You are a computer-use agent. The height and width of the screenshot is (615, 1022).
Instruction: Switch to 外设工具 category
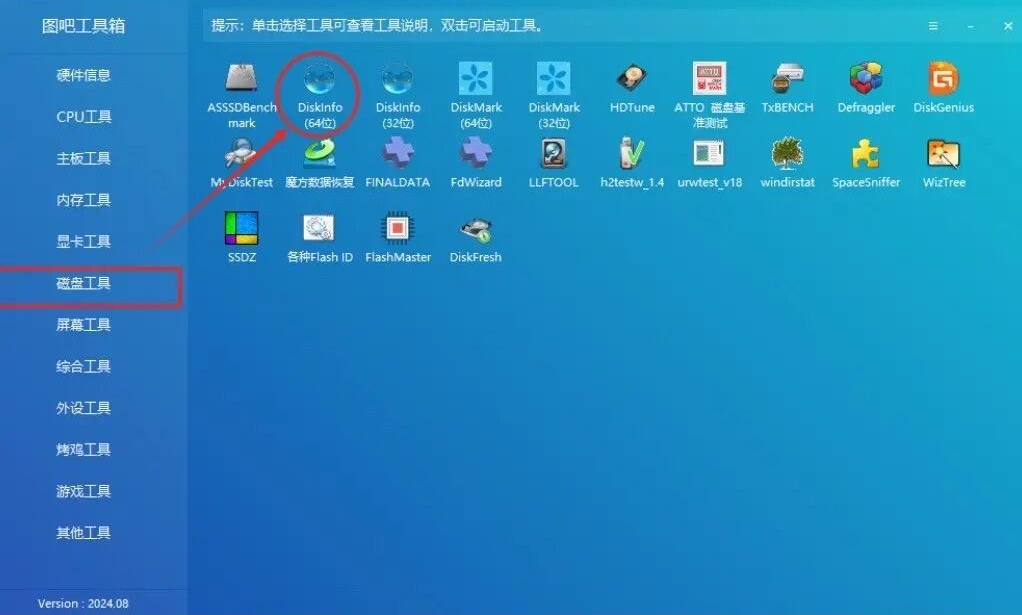coord(83,408)
